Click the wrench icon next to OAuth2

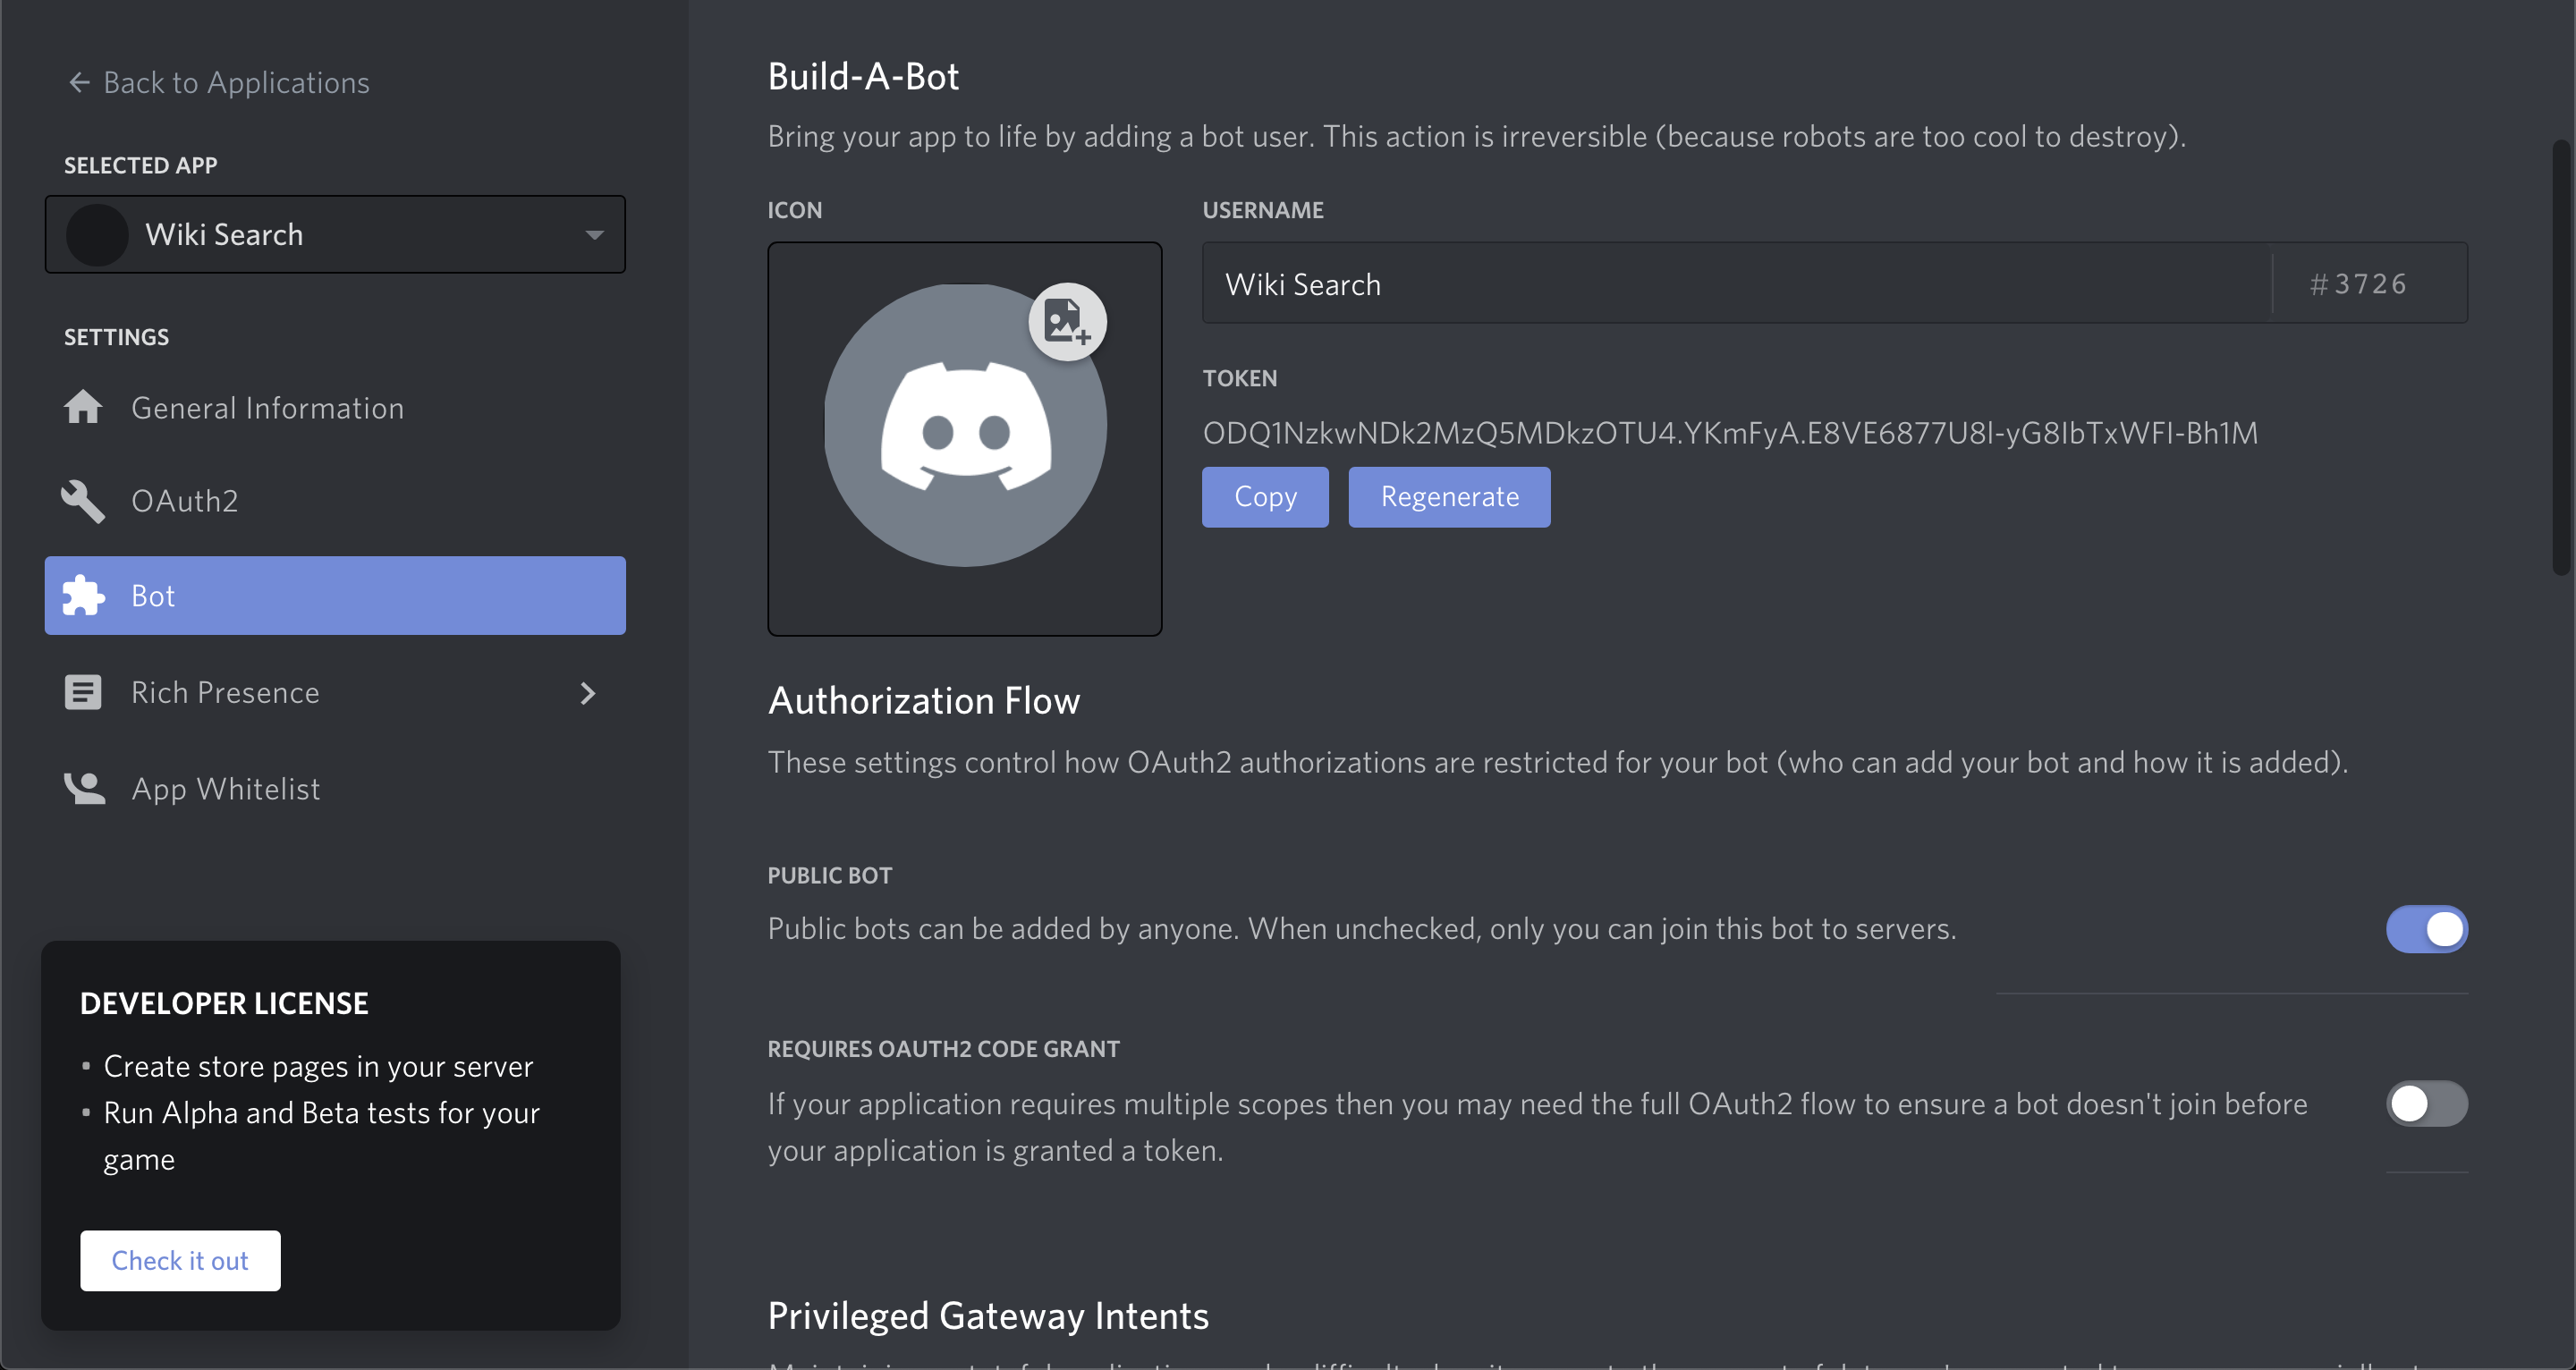click(83, 501)
